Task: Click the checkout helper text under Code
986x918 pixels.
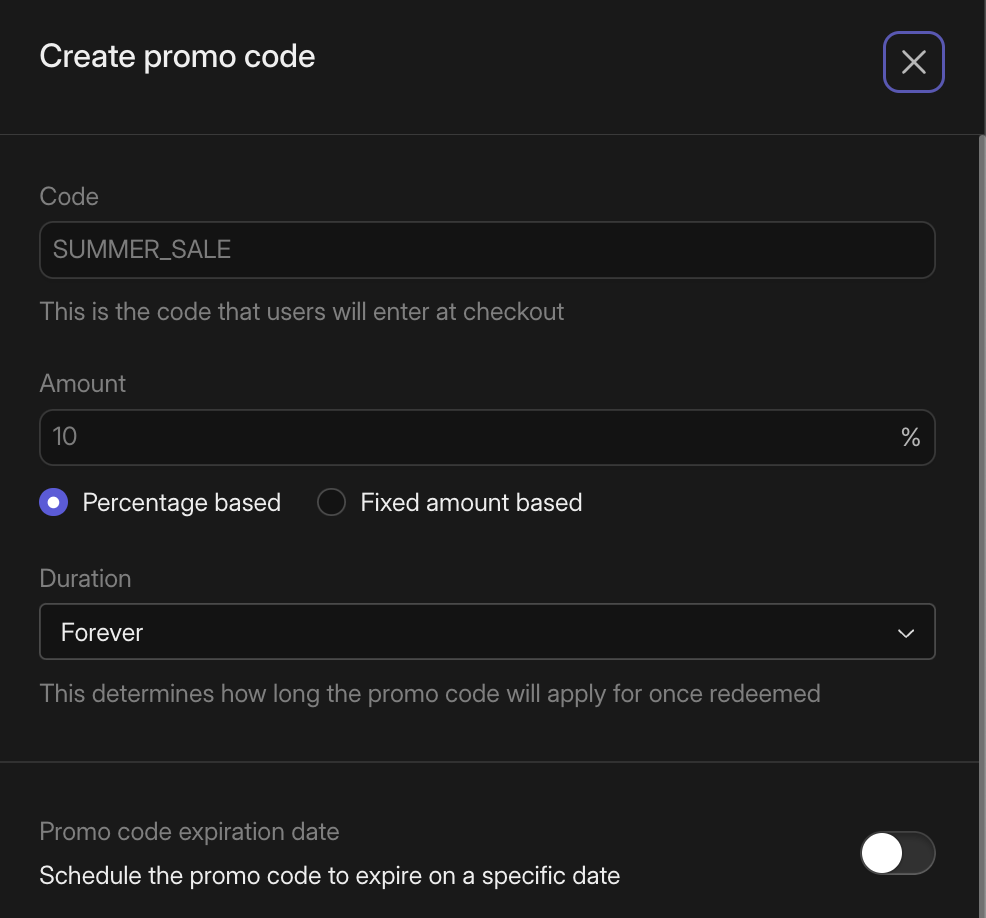Action: click(301, 312)
